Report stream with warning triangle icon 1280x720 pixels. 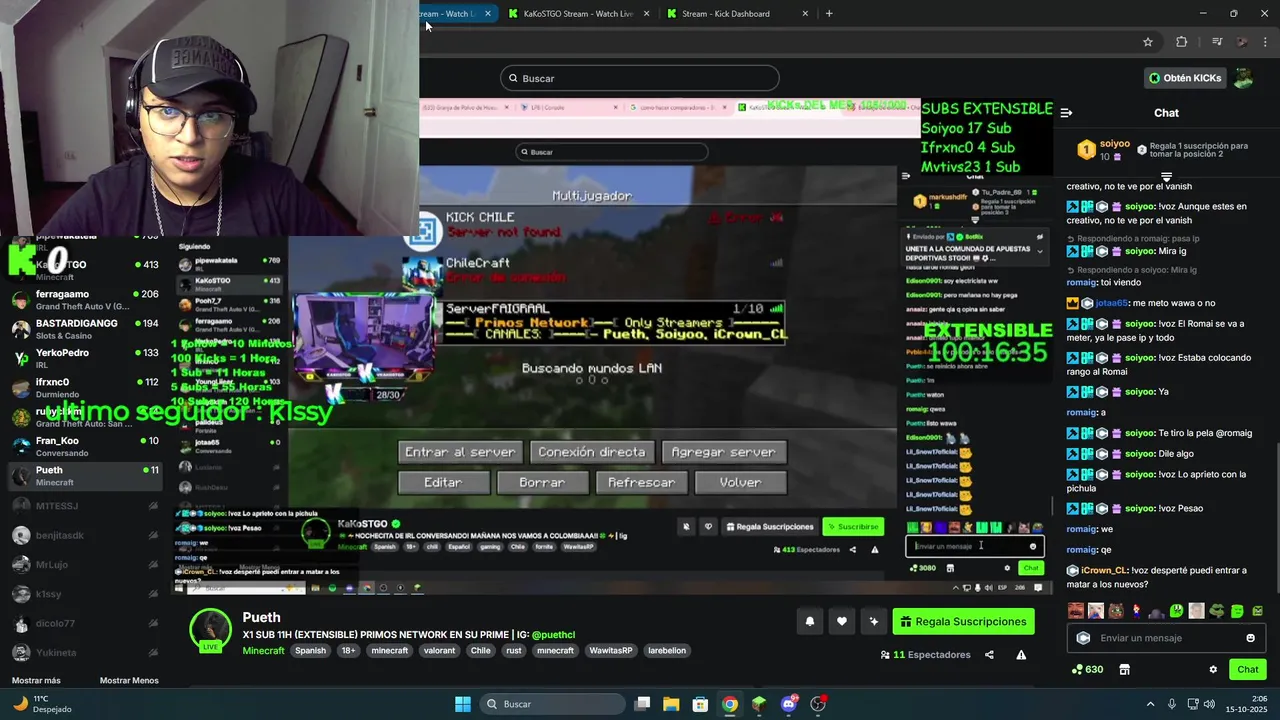pos(1021,655)
